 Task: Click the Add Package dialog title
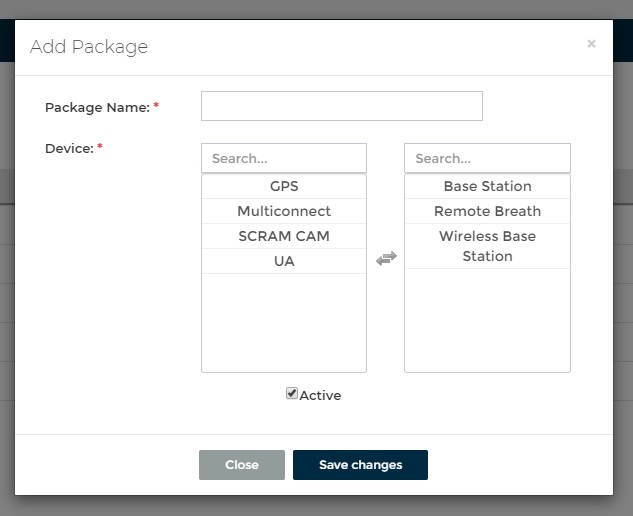click(89, 47)
